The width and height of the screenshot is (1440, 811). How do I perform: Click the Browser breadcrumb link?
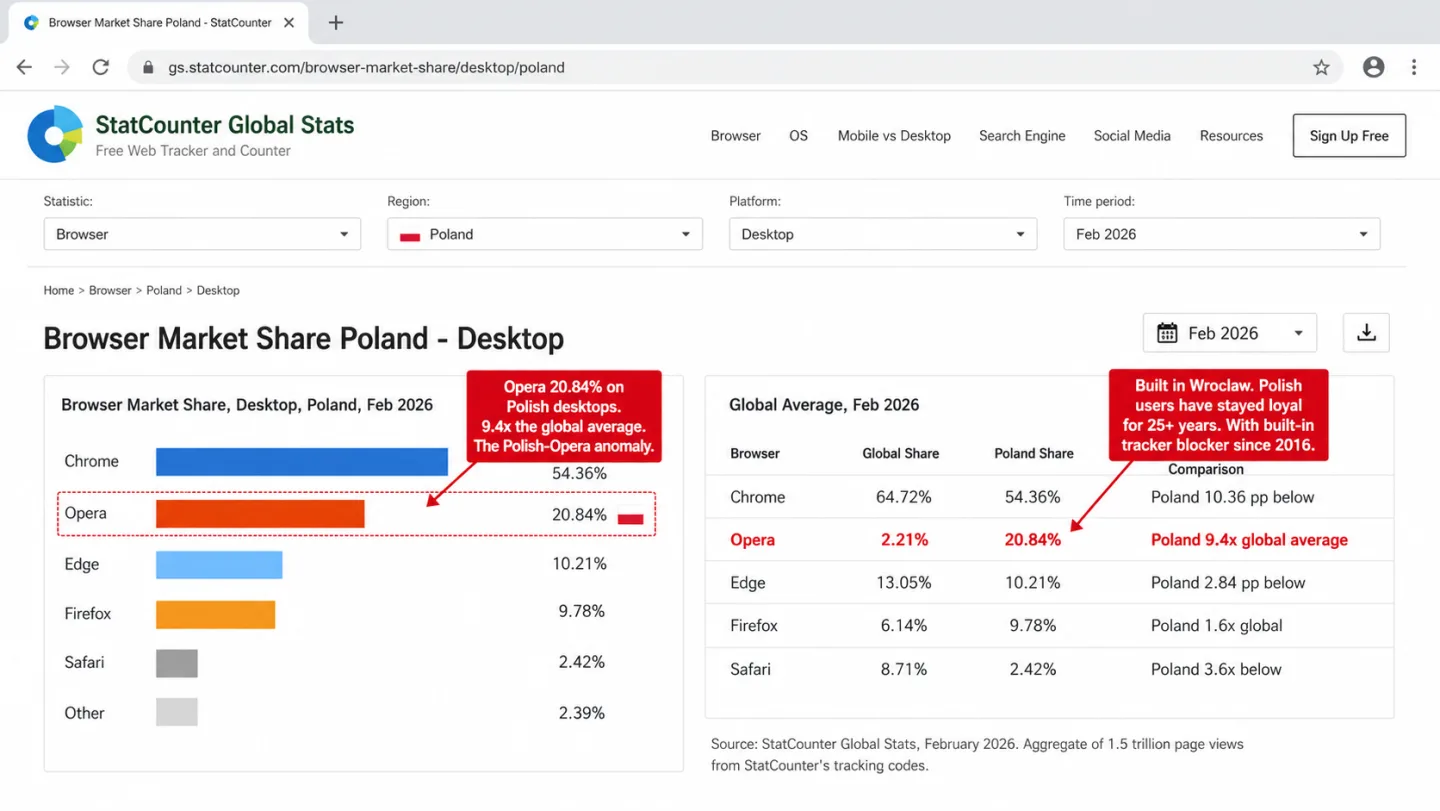(110, 290)
